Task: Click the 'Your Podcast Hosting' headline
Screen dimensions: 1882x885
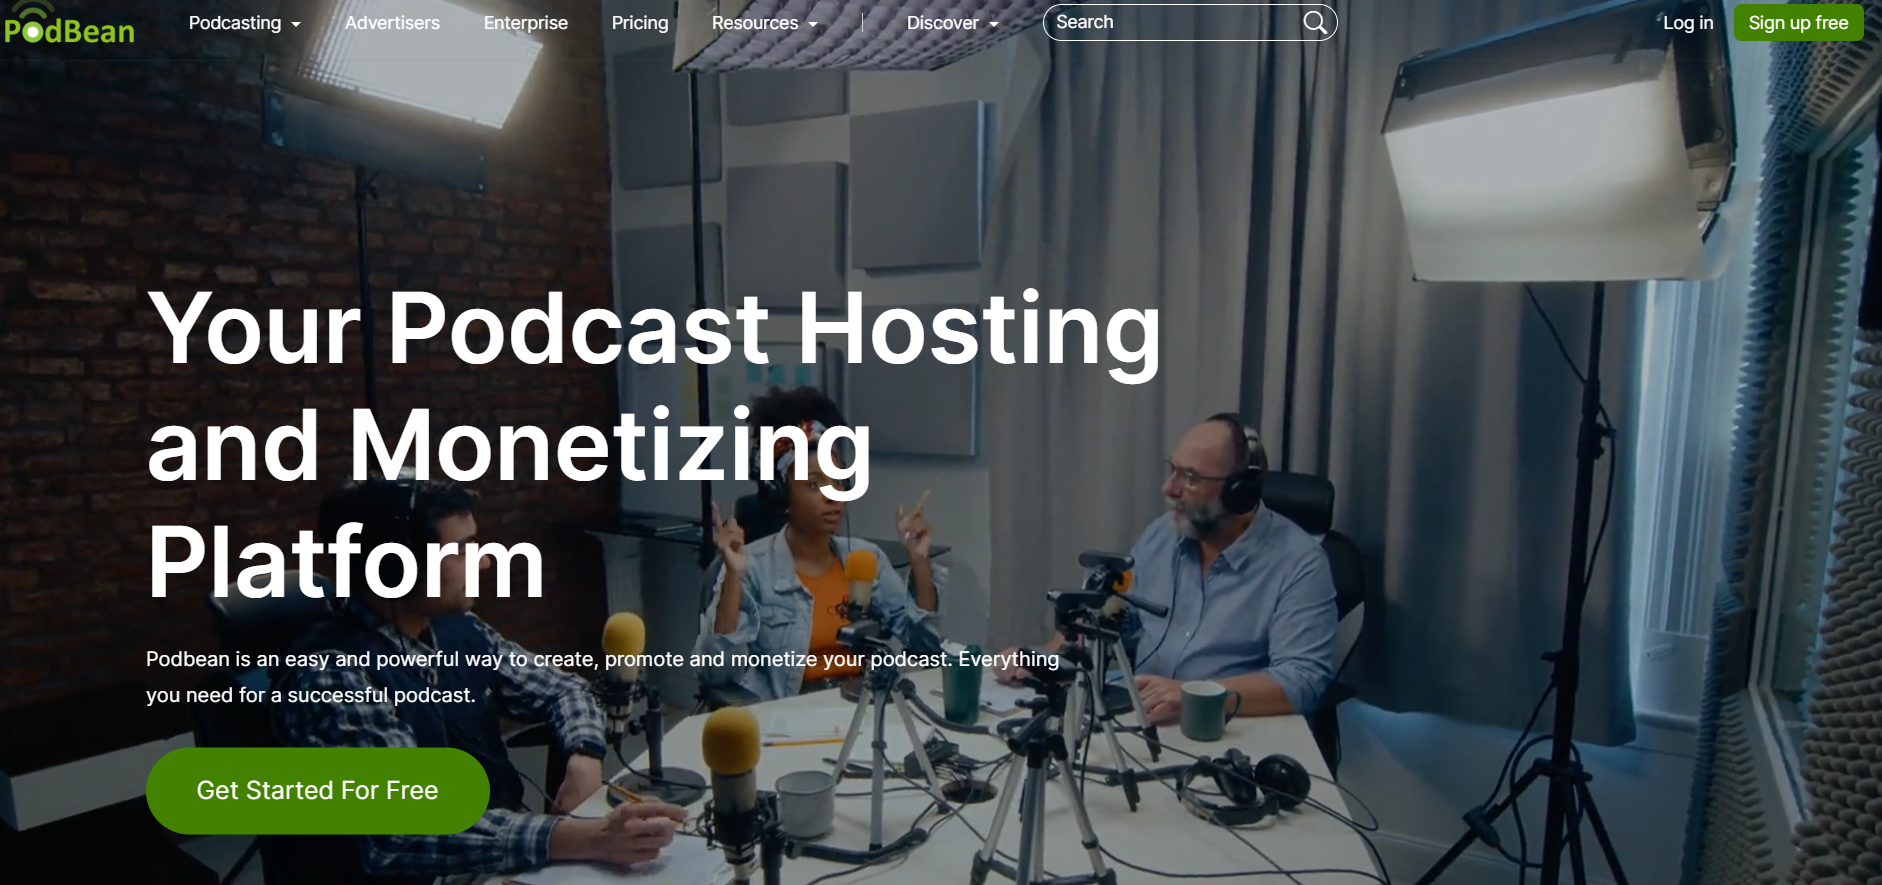Action: (x=654, y=328)
